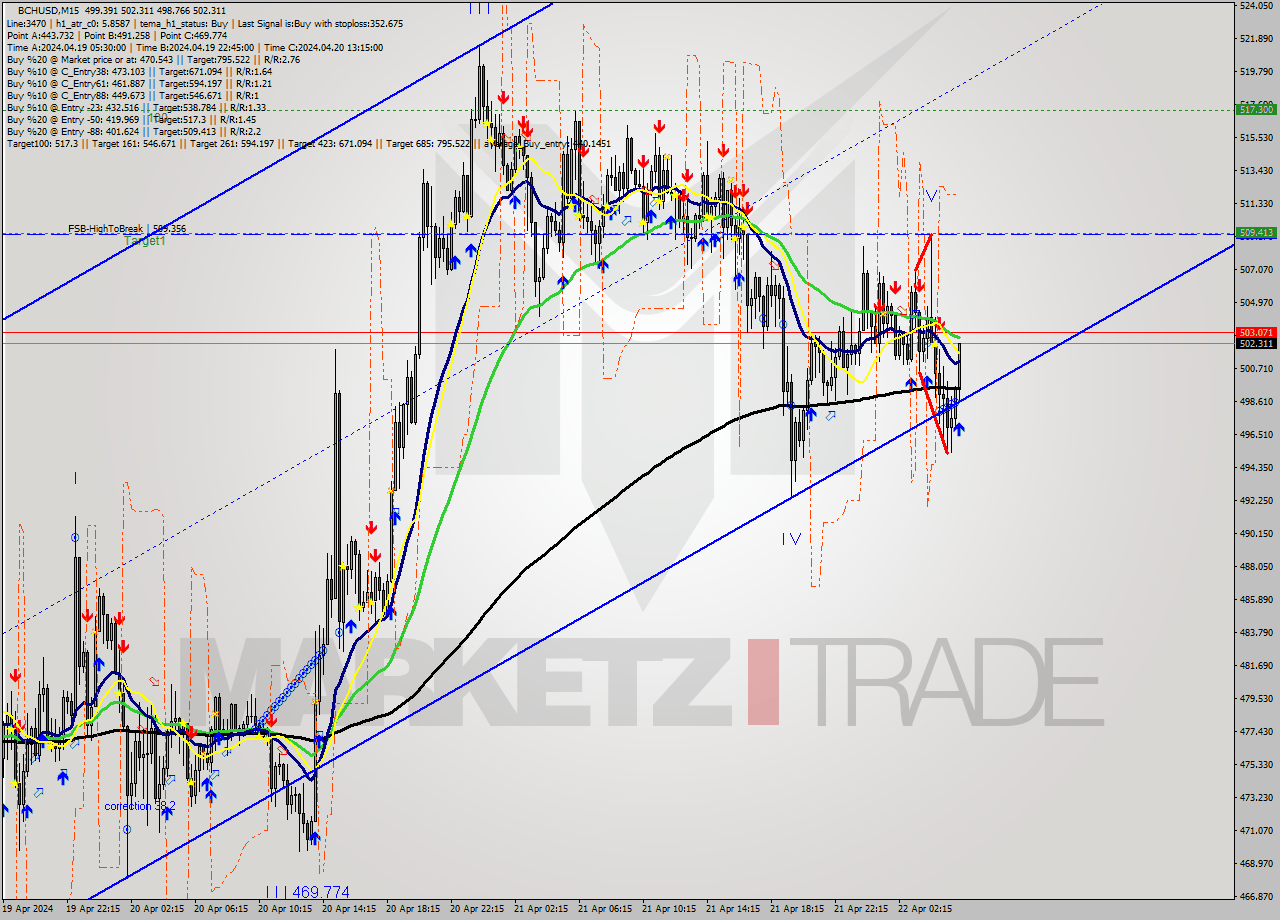
Task: Click price axis value 515.530
Action: (1255, 138)
